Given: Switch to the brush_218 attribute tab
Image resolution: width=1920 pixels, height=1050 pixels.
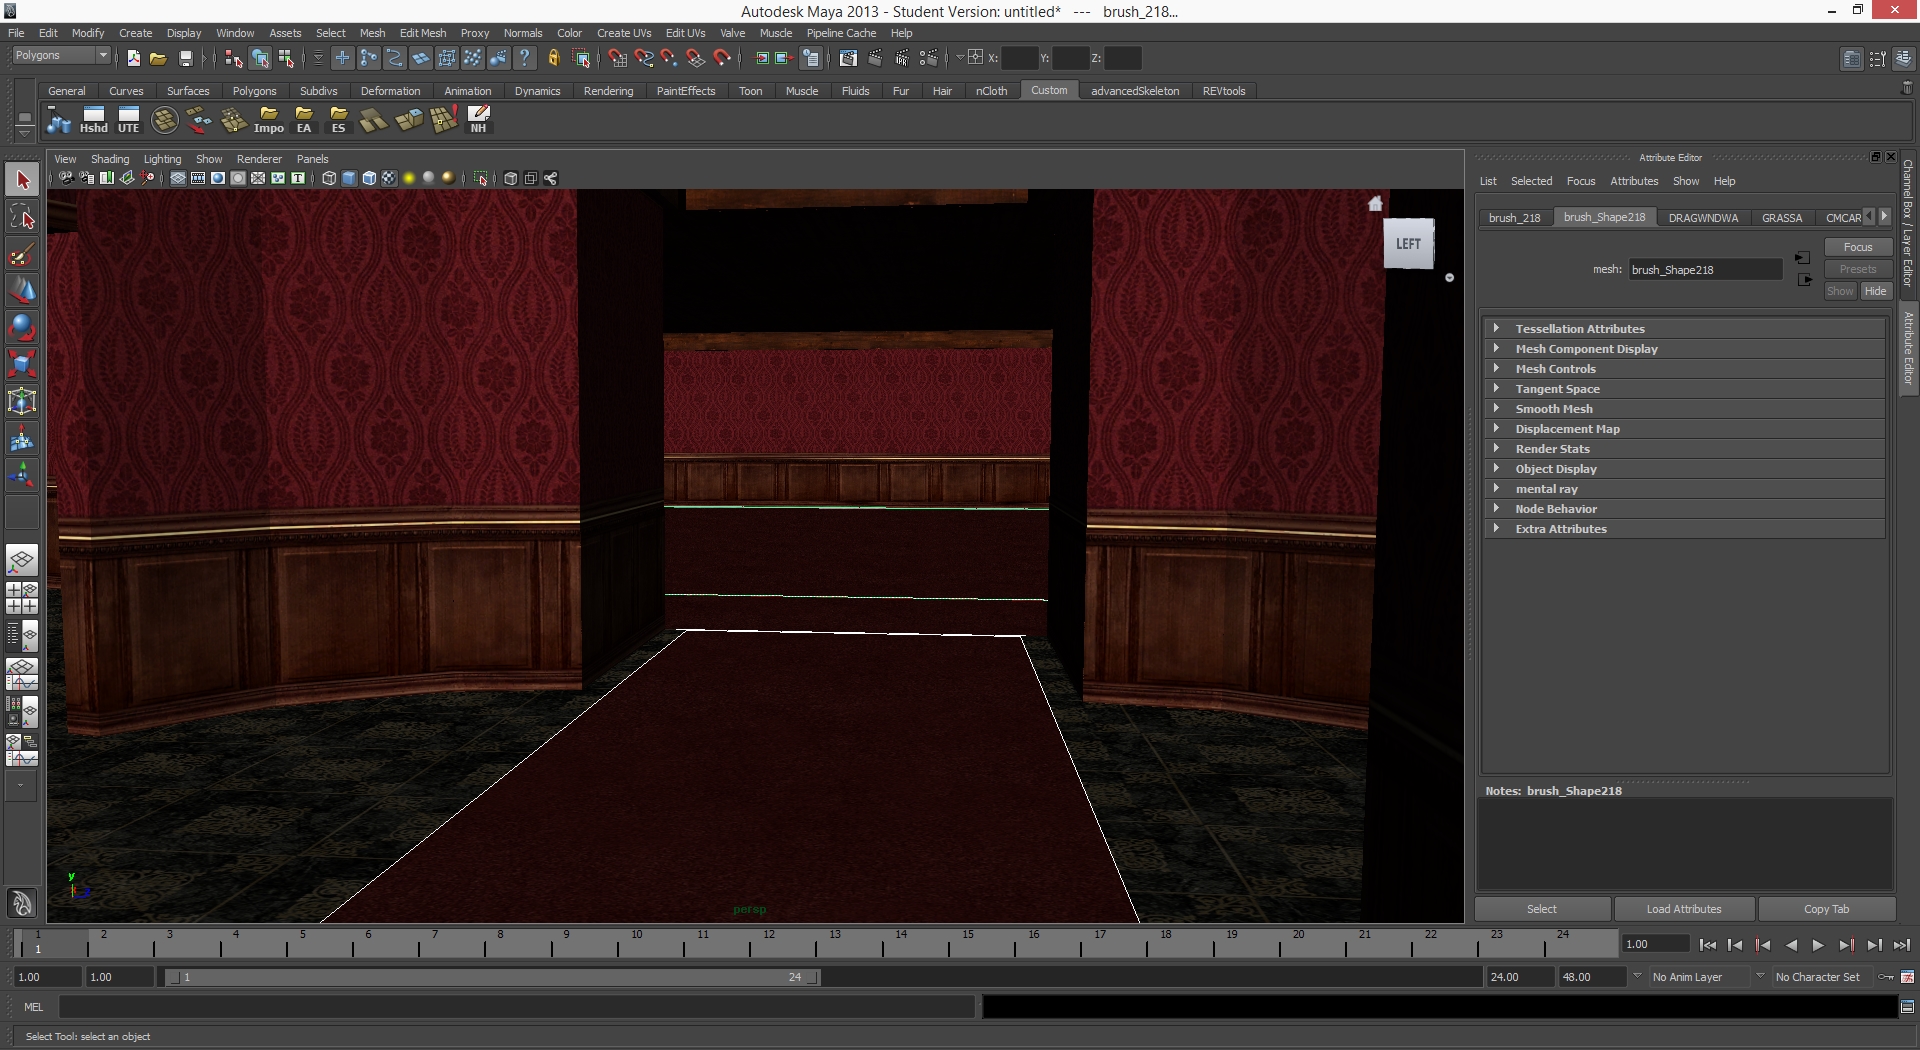Looking at the screenshot, I should 1514,218.
